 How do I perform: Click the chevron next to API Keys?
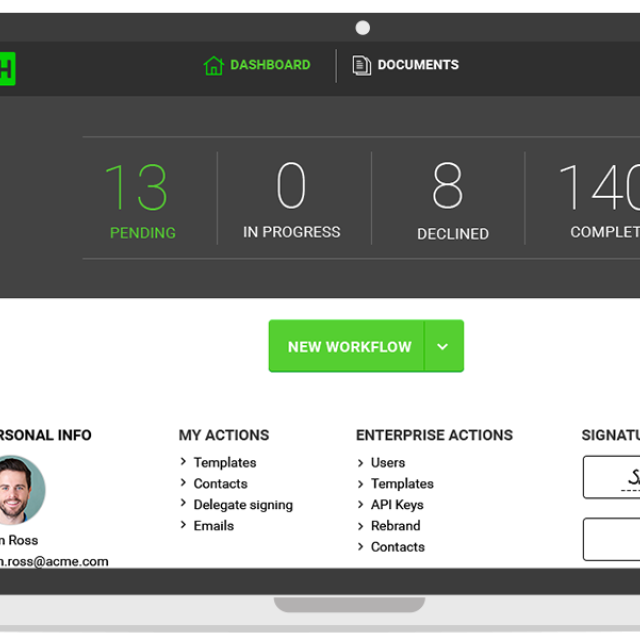click(x=361, y=505)
